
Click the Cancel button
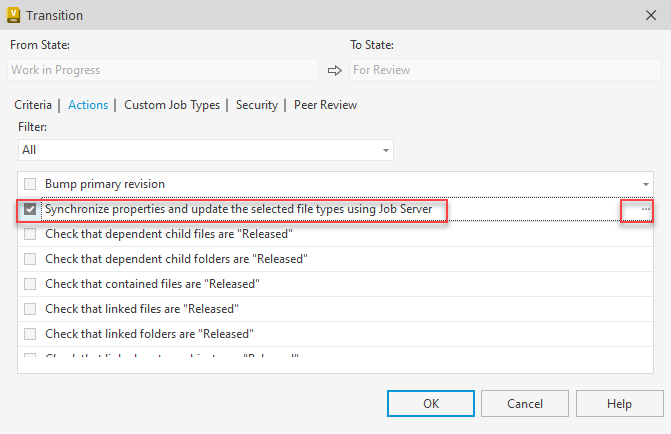tap(525, 404)
